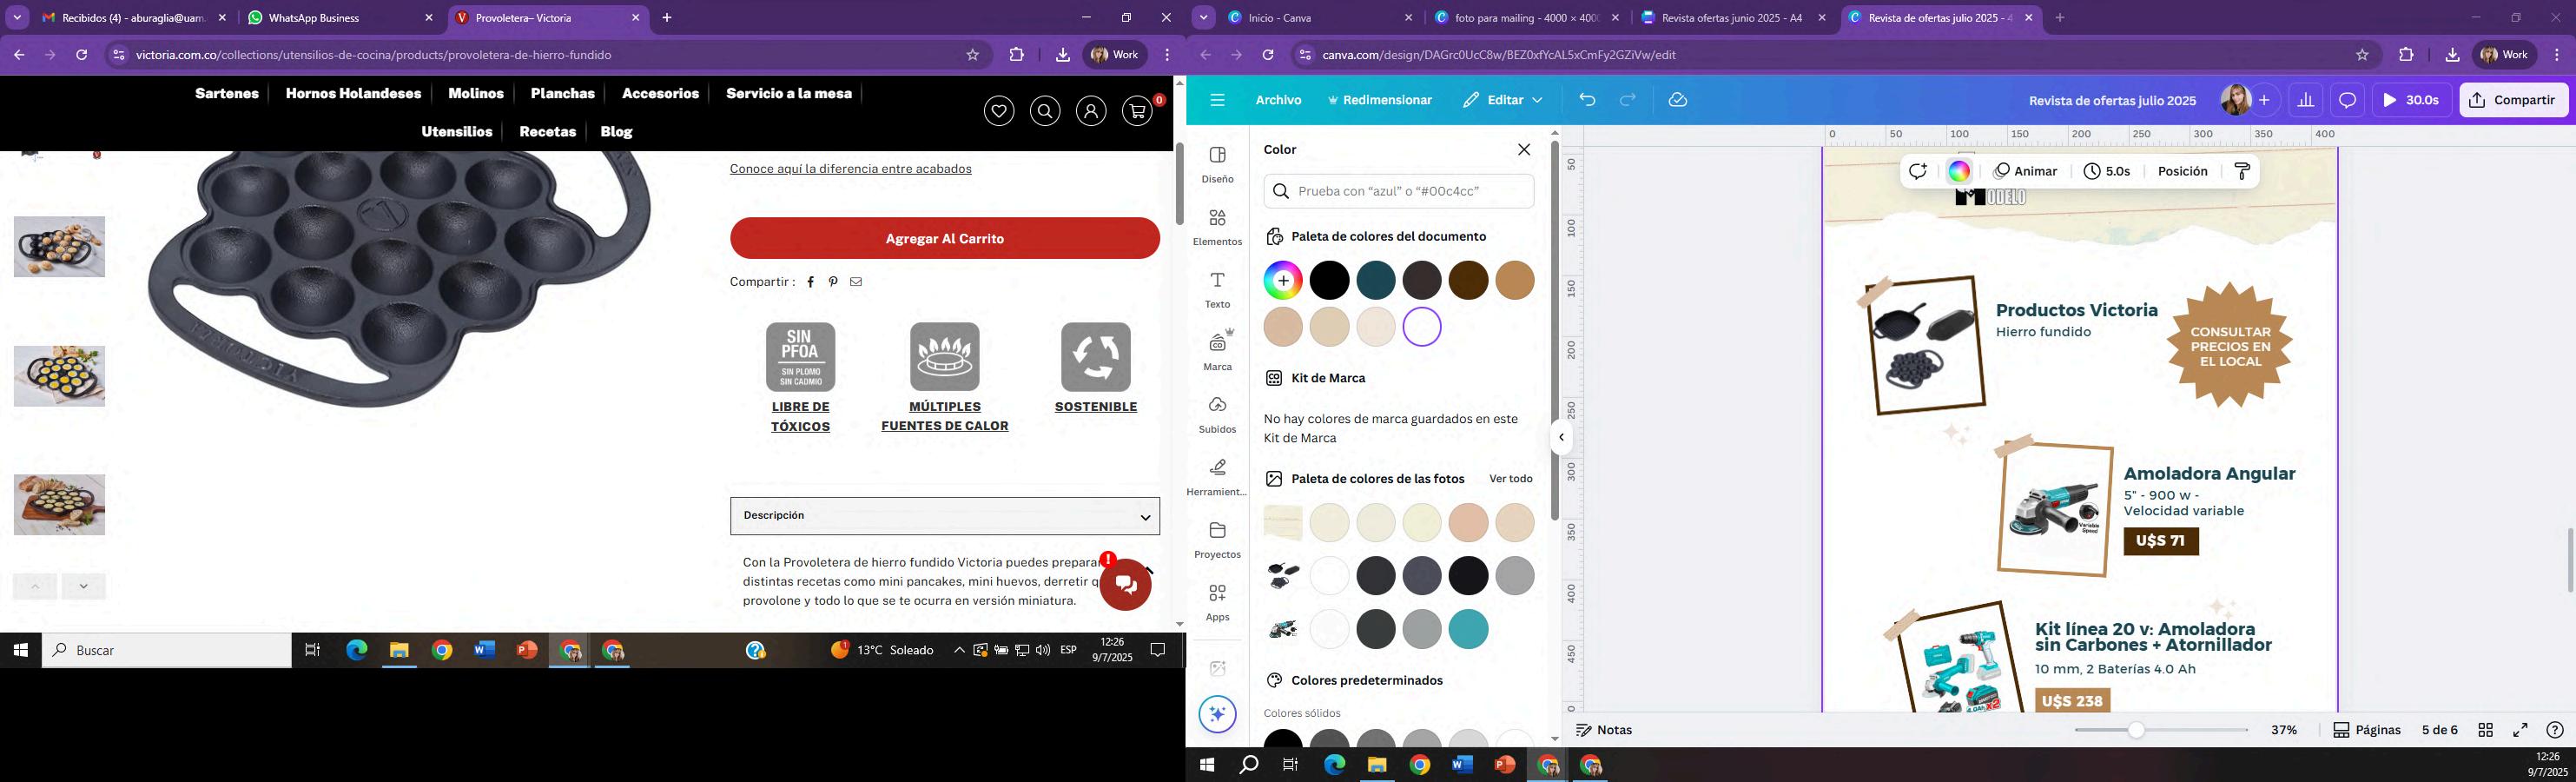2576x782 pixels.
Task: Open the Subidos uploads panel
Action: (x=1217, y=415)
